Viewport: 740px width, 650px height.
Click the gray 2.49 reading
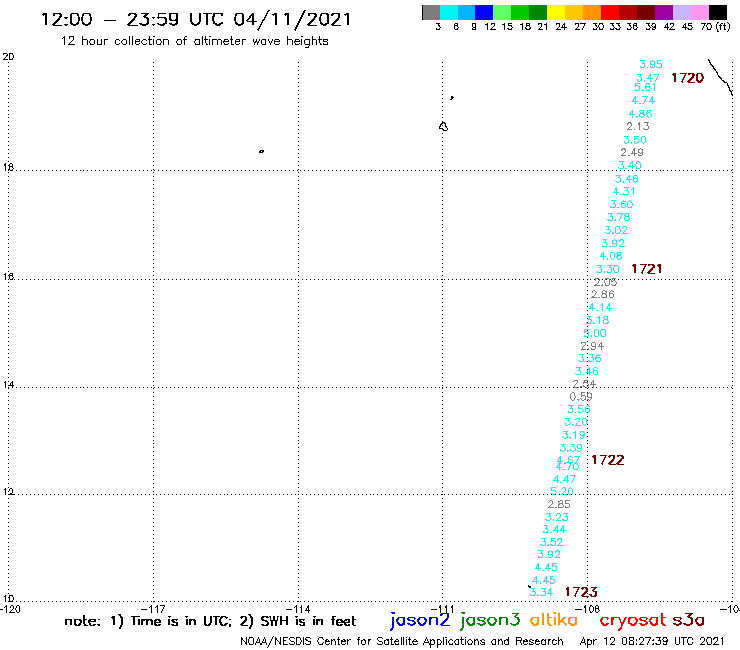coord(632,152)
